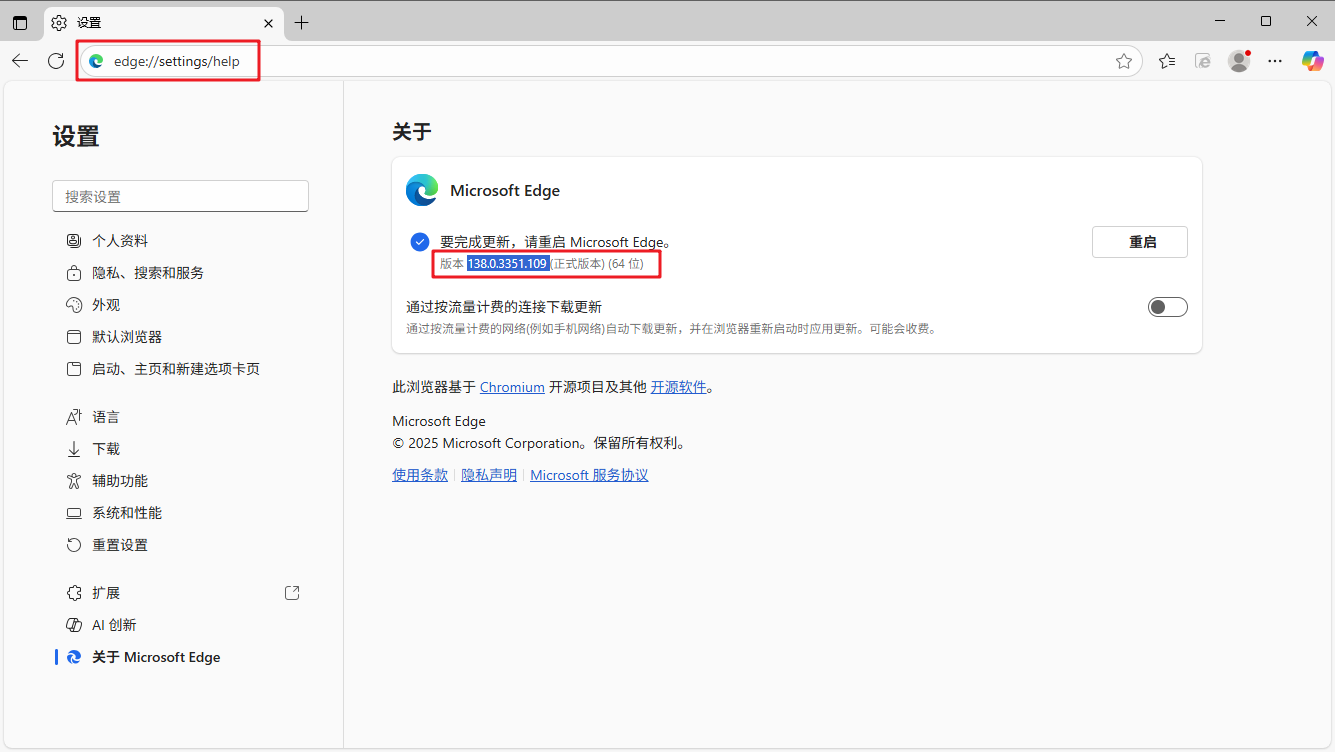This screenshot has height=752, width=1335.
Task: Open the Copilot icon in toolbar
Action: pos(1312,61)
